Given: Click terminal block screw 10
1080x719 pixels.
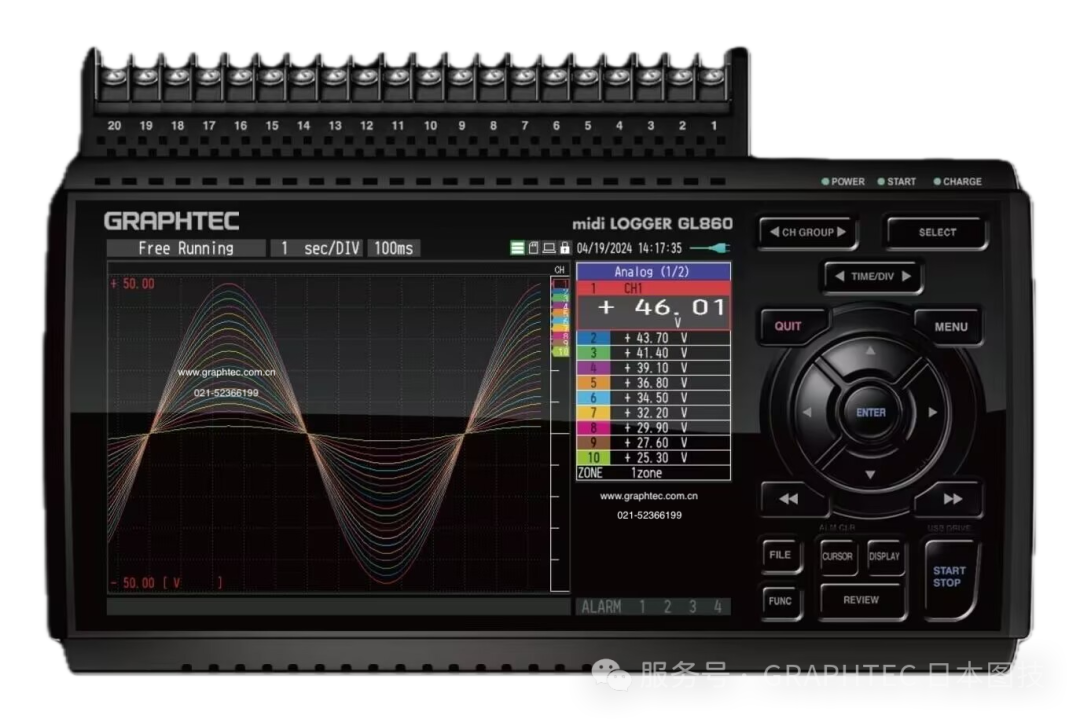Looking at the screenshot, I should click(430, 77).
